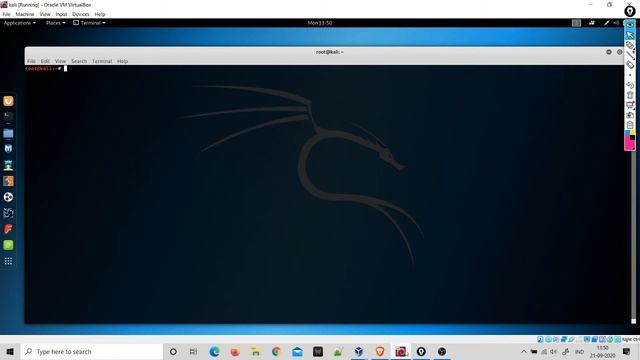Toggle the eye icon in annotation toolbar
The image size is (640, 360).
click(630, 25)
